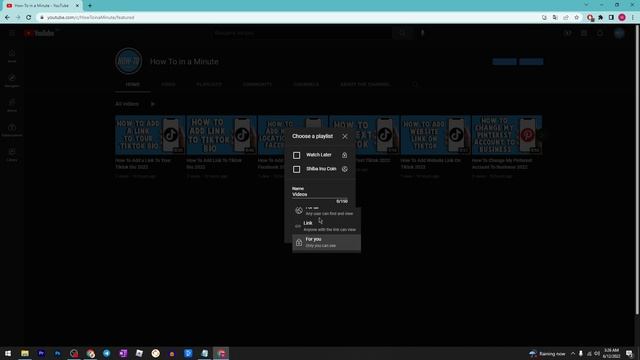
Task: Open the Chrome extensions puzzle icon
Action: [601, 18]
